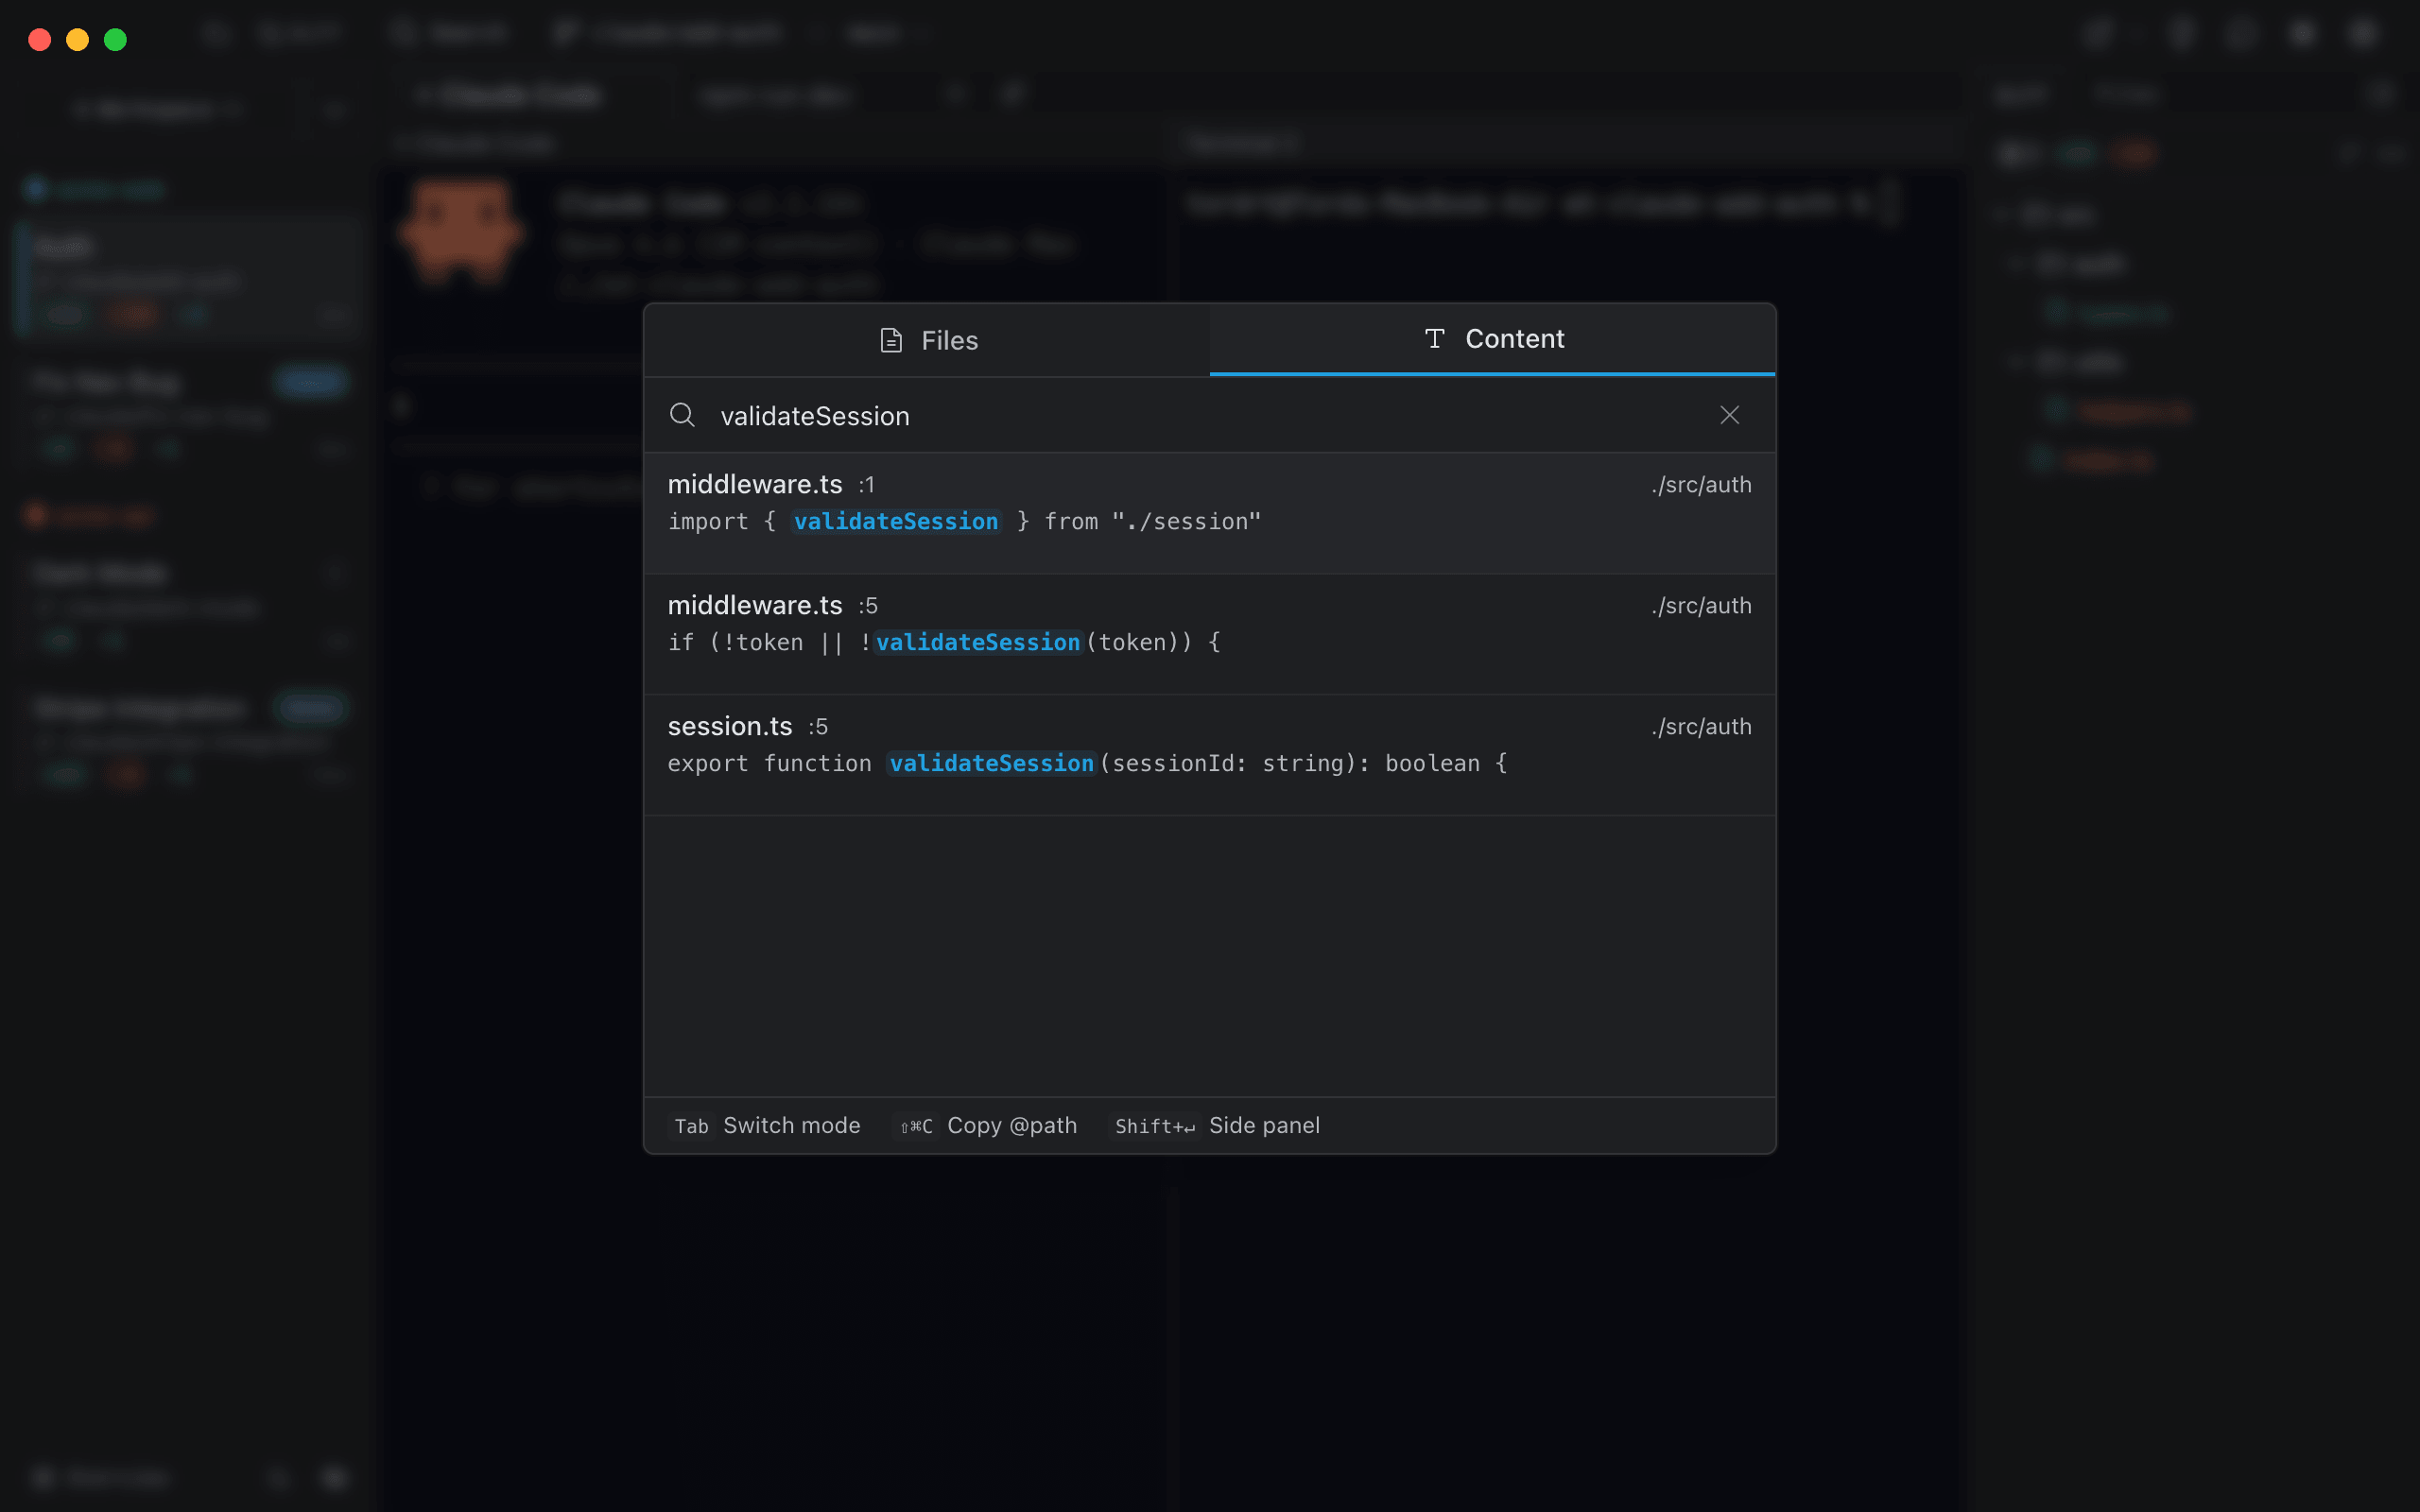Click the magnifying glass search icon
Image resolution: width=2420 pixels, height=1512 pixels.
coord(682,415)
